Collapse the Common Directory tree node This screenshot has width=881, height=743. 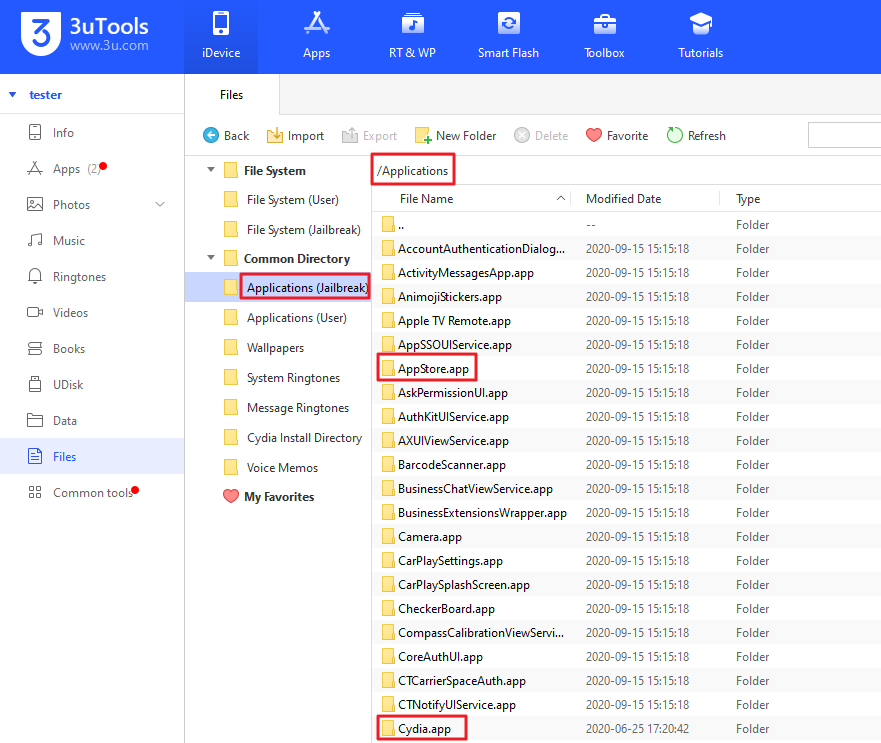coord(211,258)
